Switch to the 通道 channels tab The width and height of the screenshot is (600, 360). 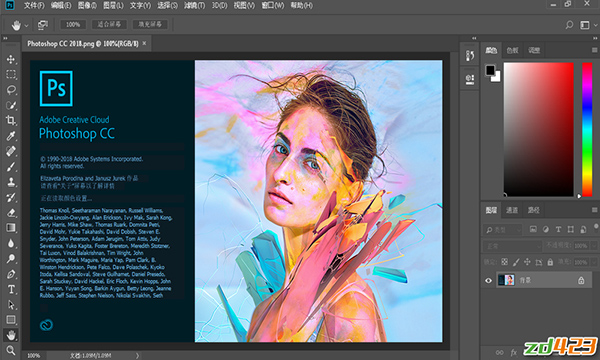[512, 210]
